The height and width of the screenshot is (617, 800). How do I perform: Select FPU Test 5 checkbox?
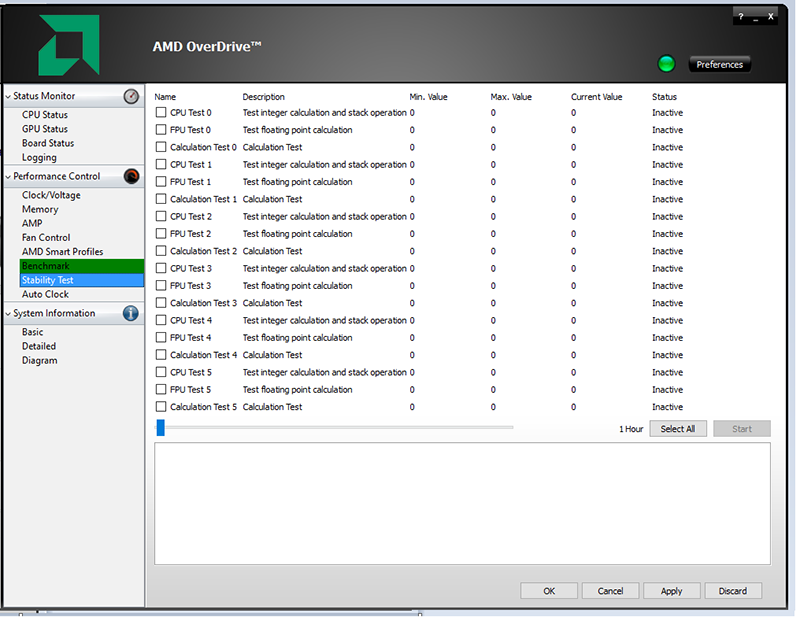click(x=161, y=389)
